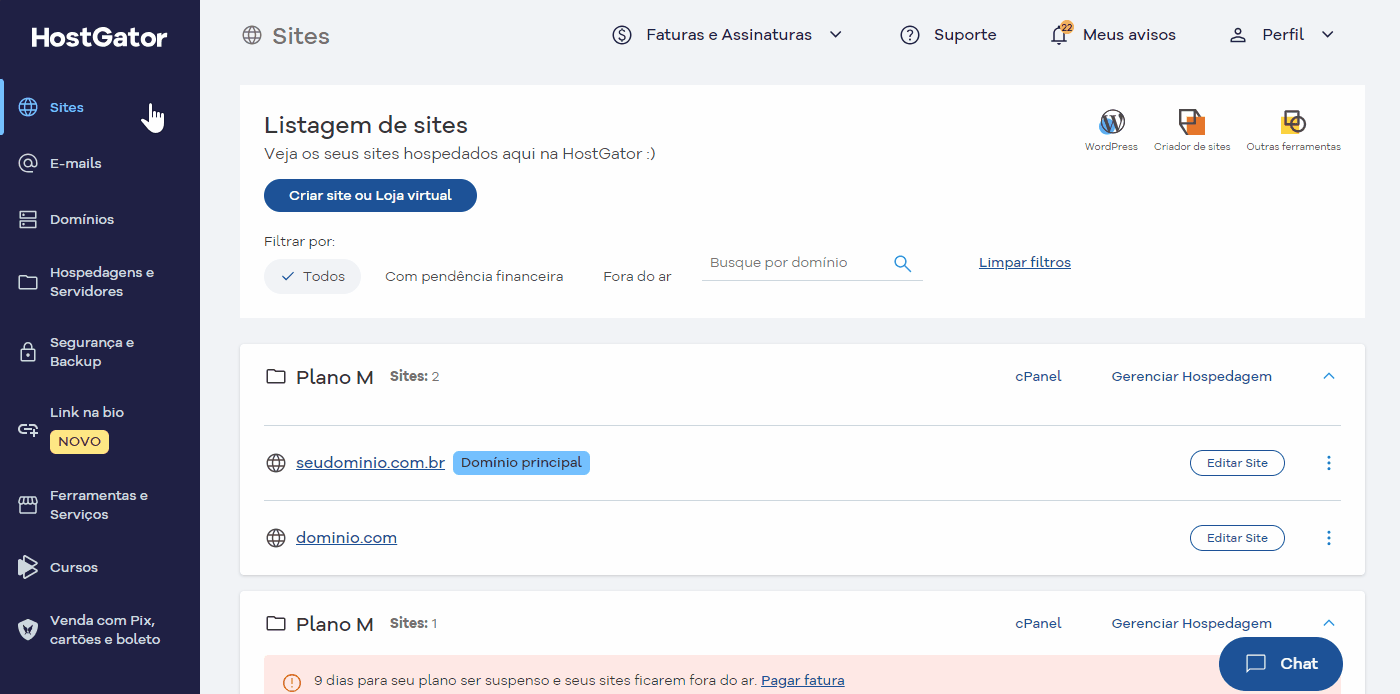The image size is (1400, 694).
Task: Open Meus avisos
Action: click(x=1129, y=35)
